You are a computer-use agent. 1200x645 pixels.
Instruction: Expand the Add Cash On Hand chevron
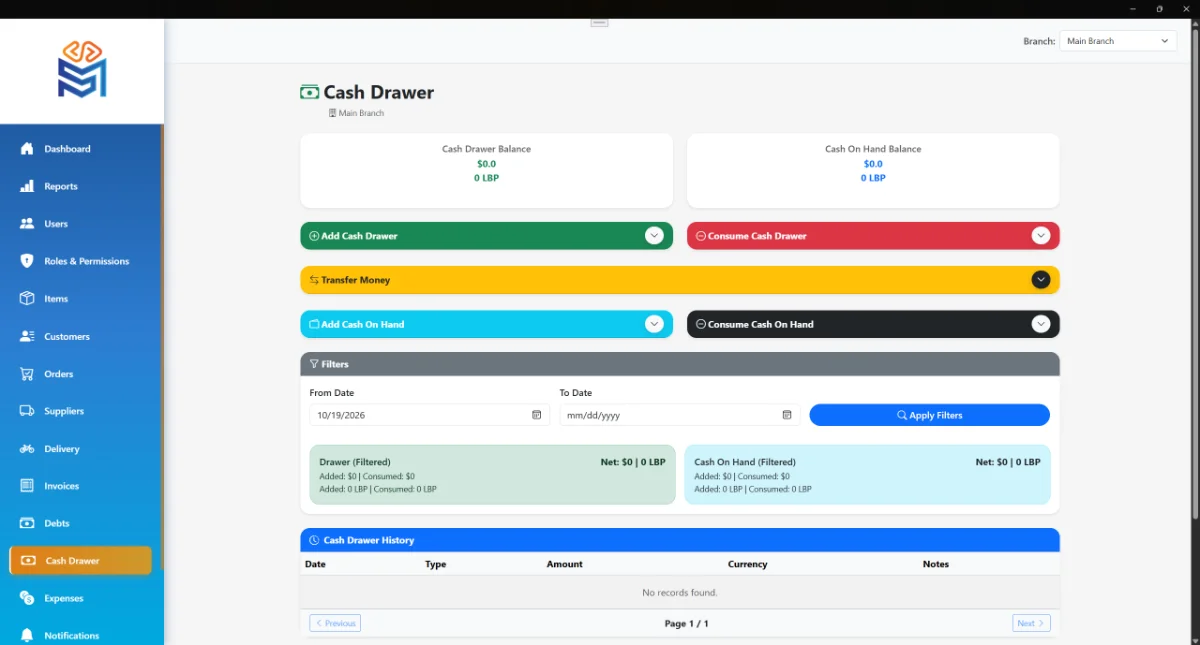[x=654, y=324]
